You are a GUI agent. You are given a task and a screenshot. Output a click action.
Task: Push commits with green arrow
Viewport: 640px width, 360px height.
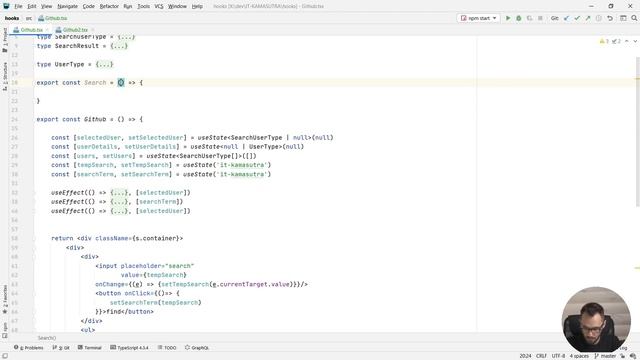588,18
